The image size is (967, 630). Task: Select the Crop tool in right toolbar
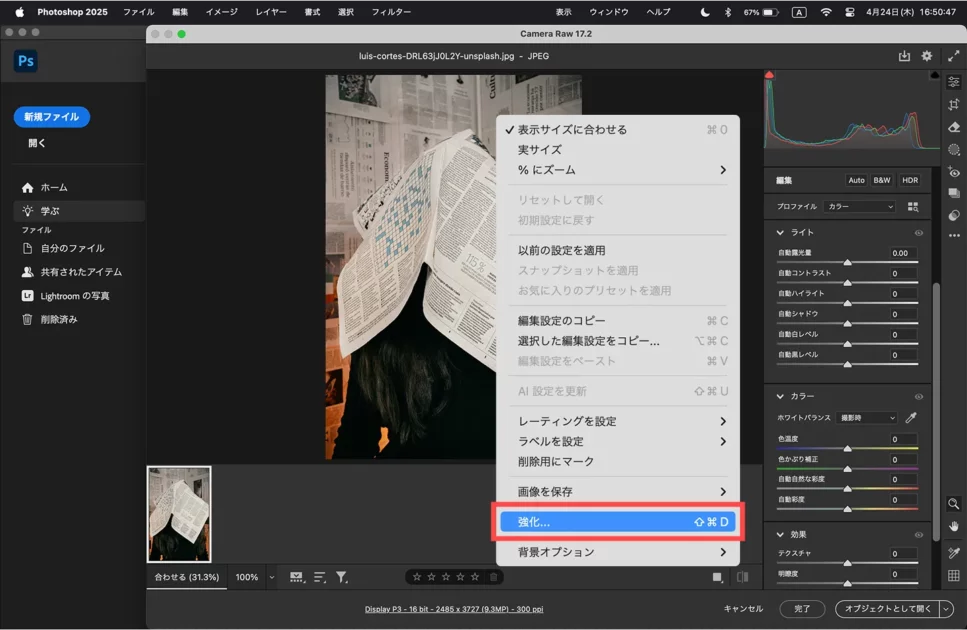[x=954, y=104]
